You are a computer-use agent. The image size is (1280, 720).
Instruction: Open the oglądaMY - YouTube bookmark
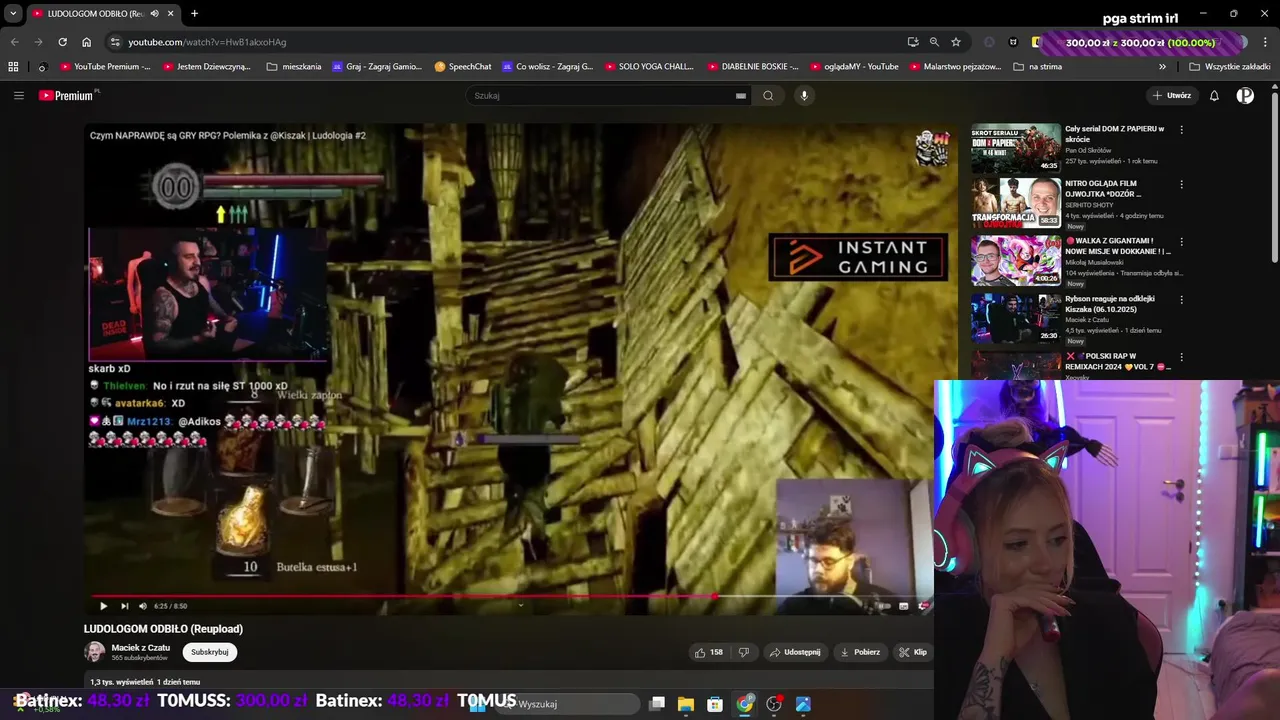click(x=854, y=67)
